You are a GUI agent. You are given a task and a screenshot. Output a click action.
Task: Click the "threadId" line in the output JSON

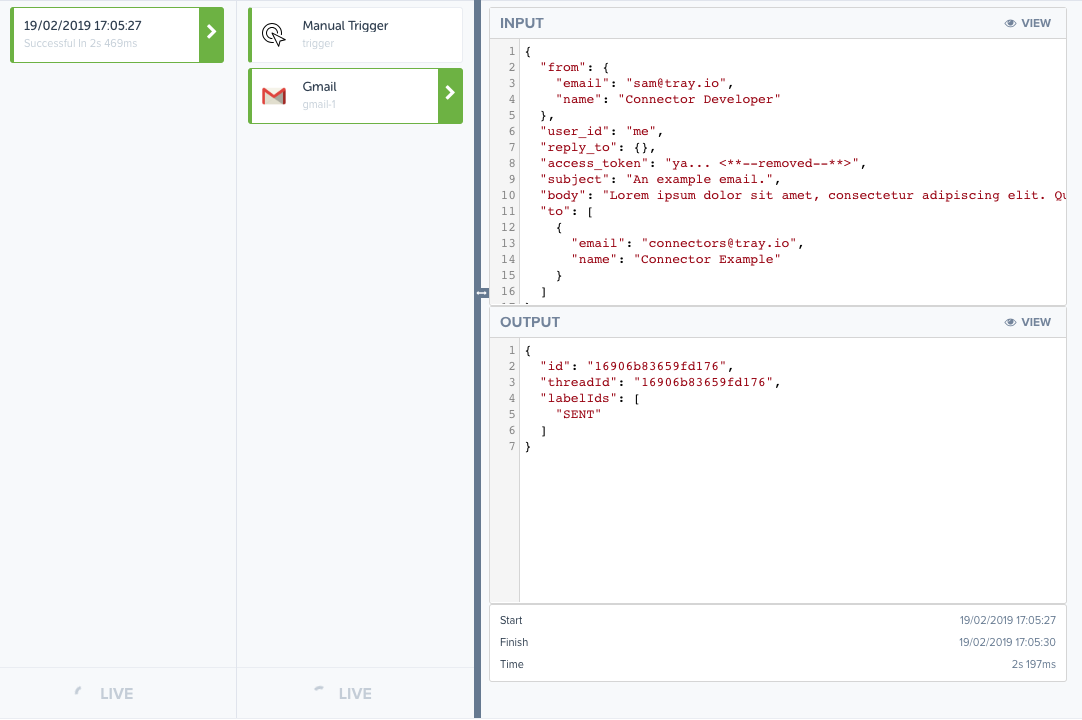[x=658, y=382]
